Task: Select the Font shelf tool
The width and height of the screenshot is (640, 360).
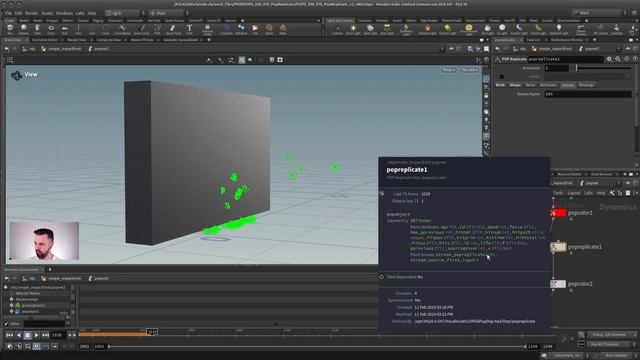Action: [x=189, y=29]
